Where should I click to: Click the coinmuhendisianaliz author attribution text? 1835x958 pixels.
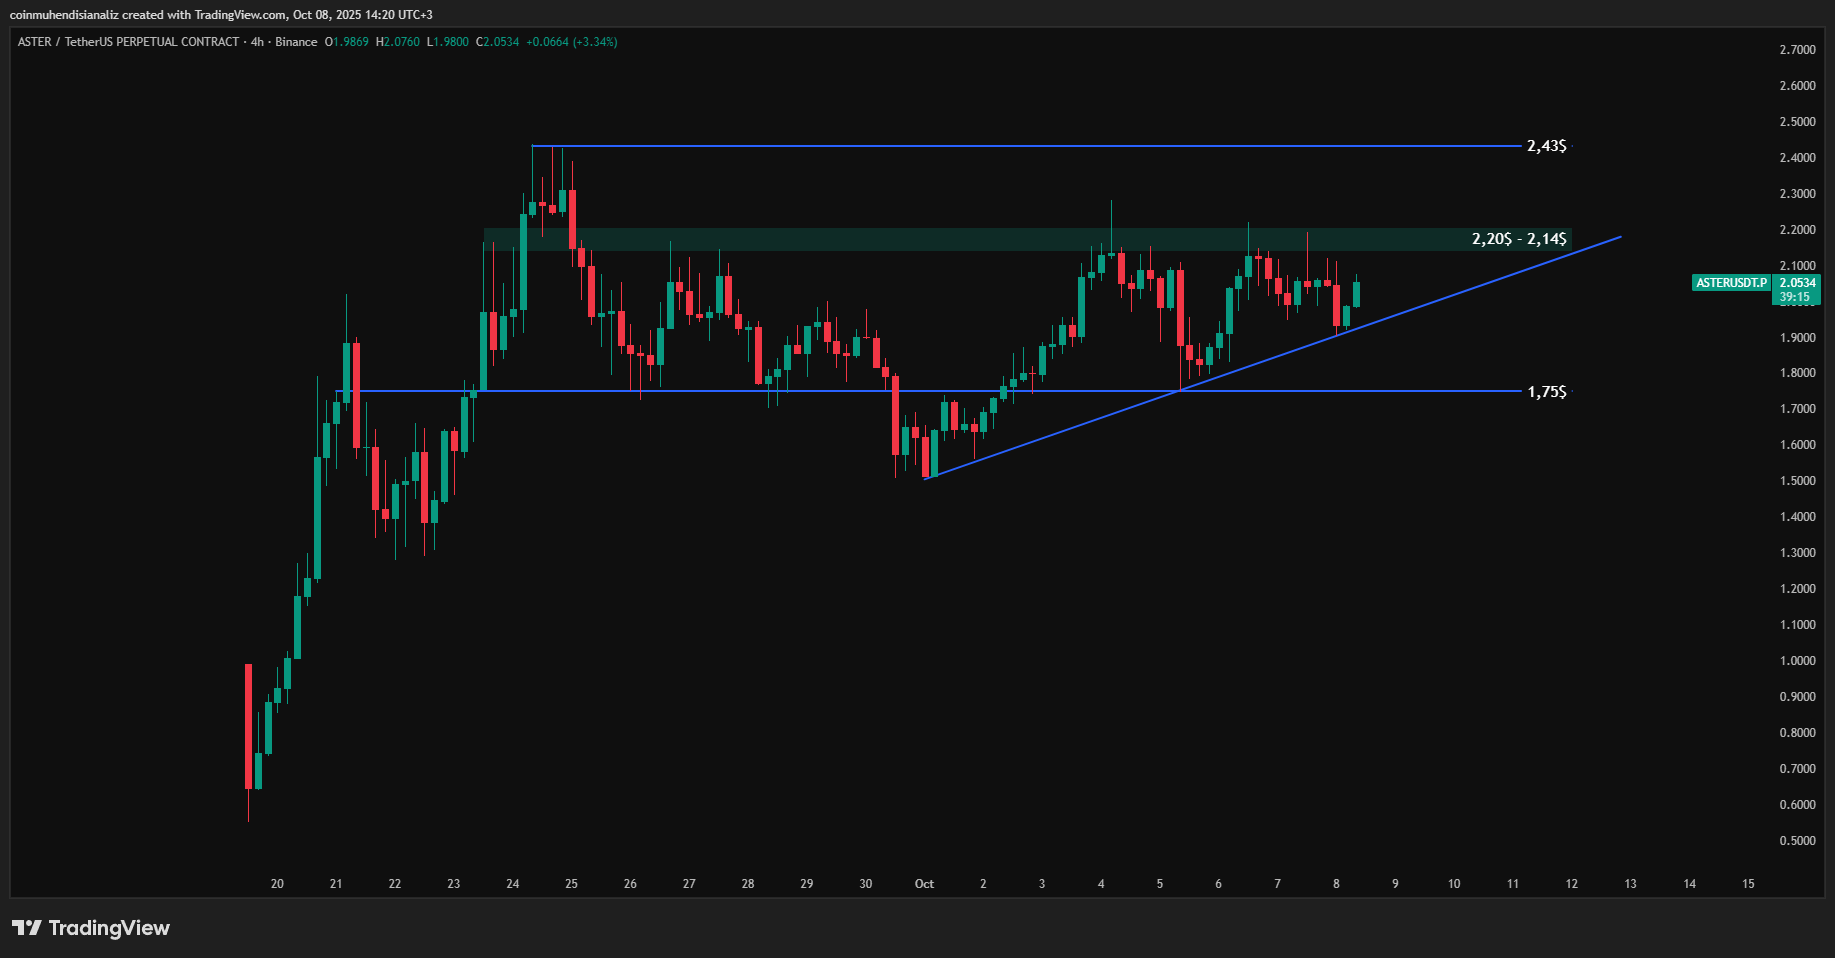coord(65,15)
